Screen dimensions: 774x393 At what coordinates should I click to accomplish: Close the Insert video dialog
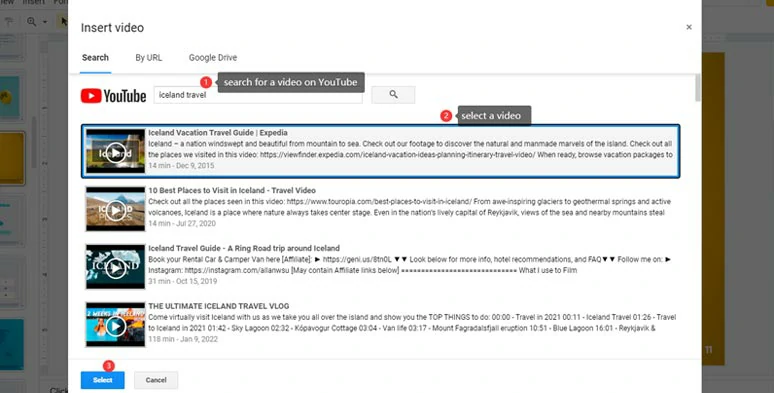[689, 27]
